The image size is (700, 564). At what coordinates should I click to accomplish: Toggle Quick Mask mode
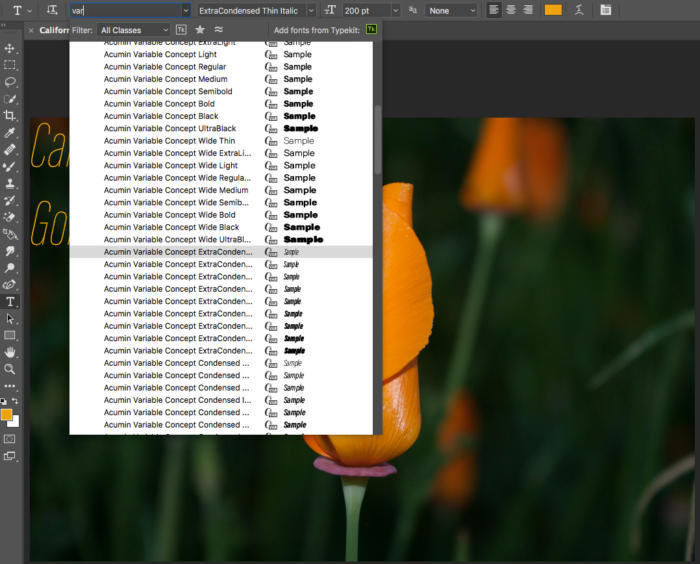9,439
